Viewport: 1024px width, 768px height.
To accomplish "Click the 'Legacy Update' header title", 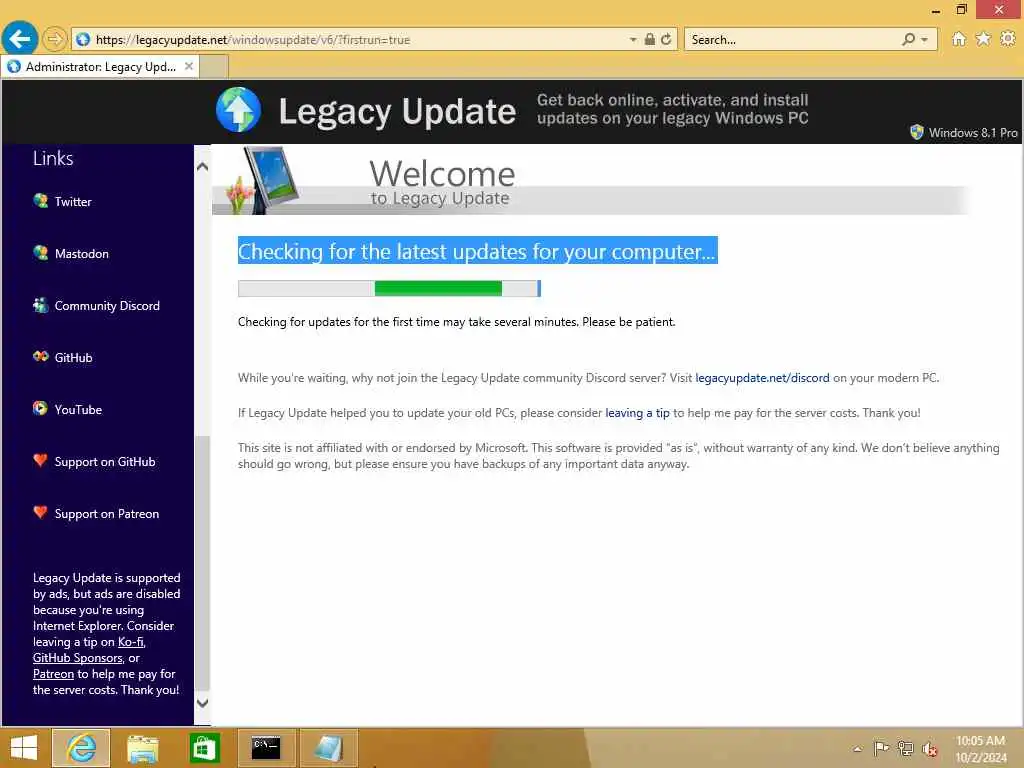I will click(x=397, y=111).
